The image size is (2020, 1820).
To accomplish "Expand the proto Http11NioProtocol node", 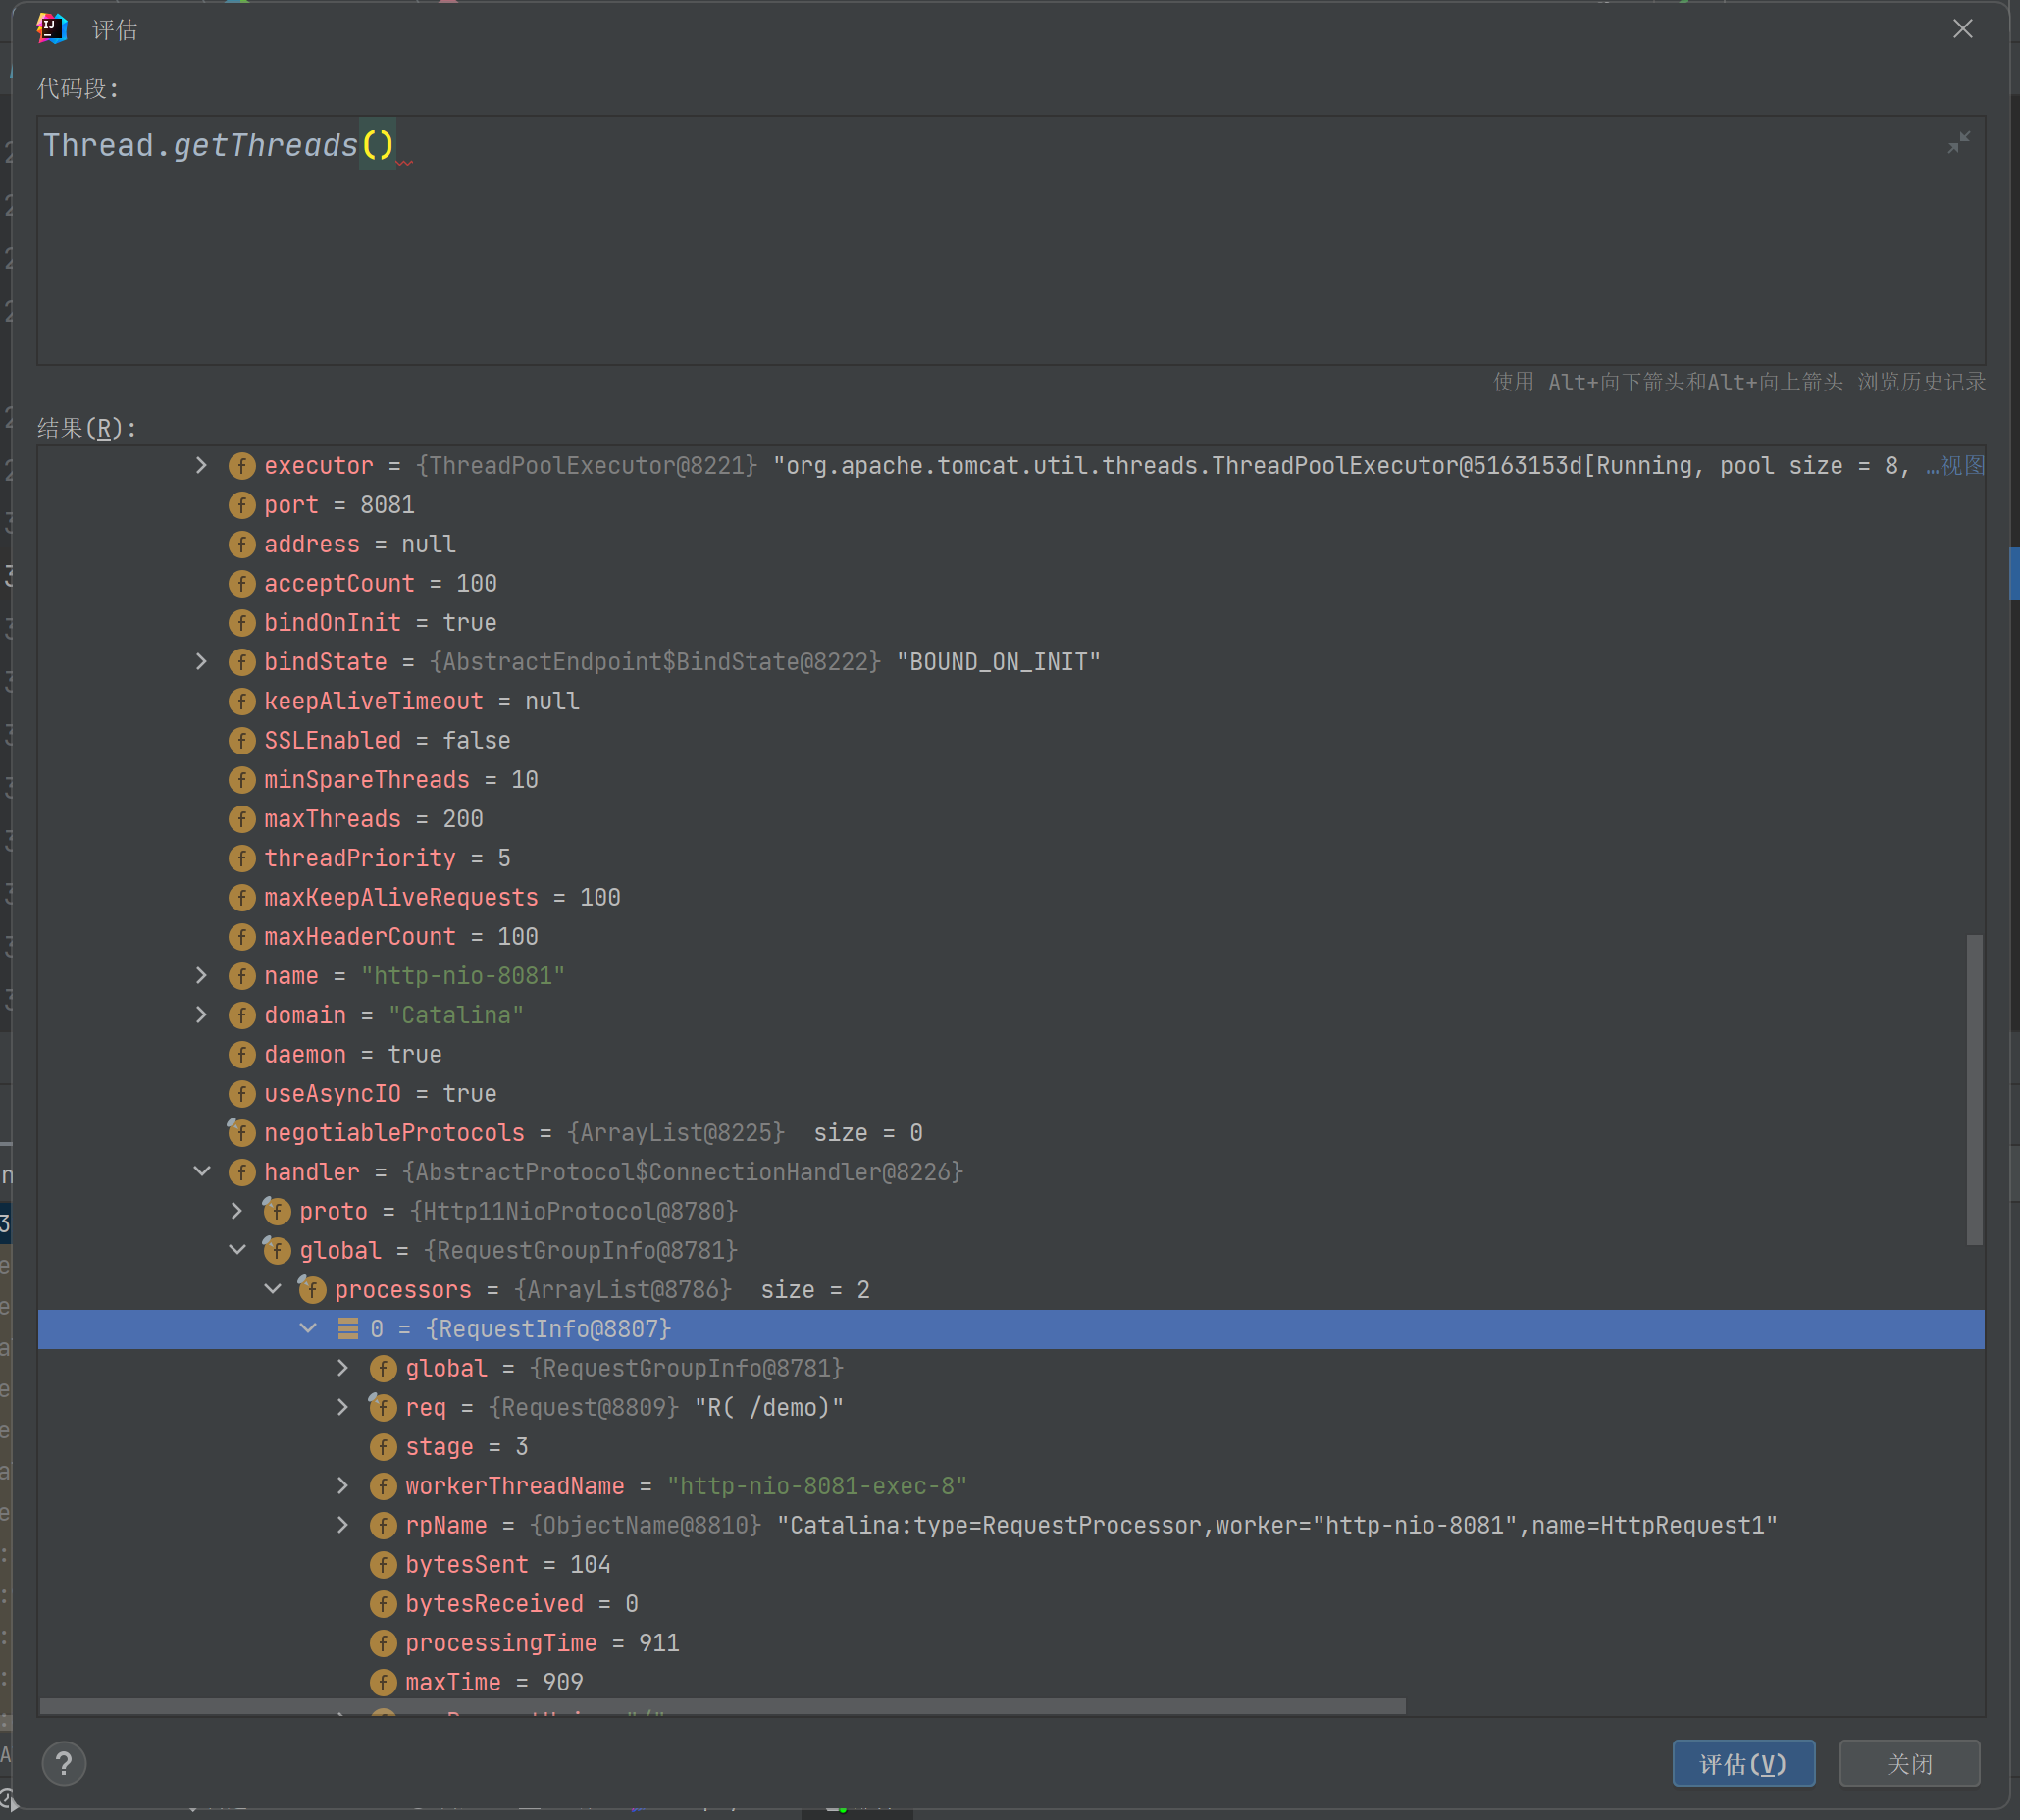I will 237,1211.
